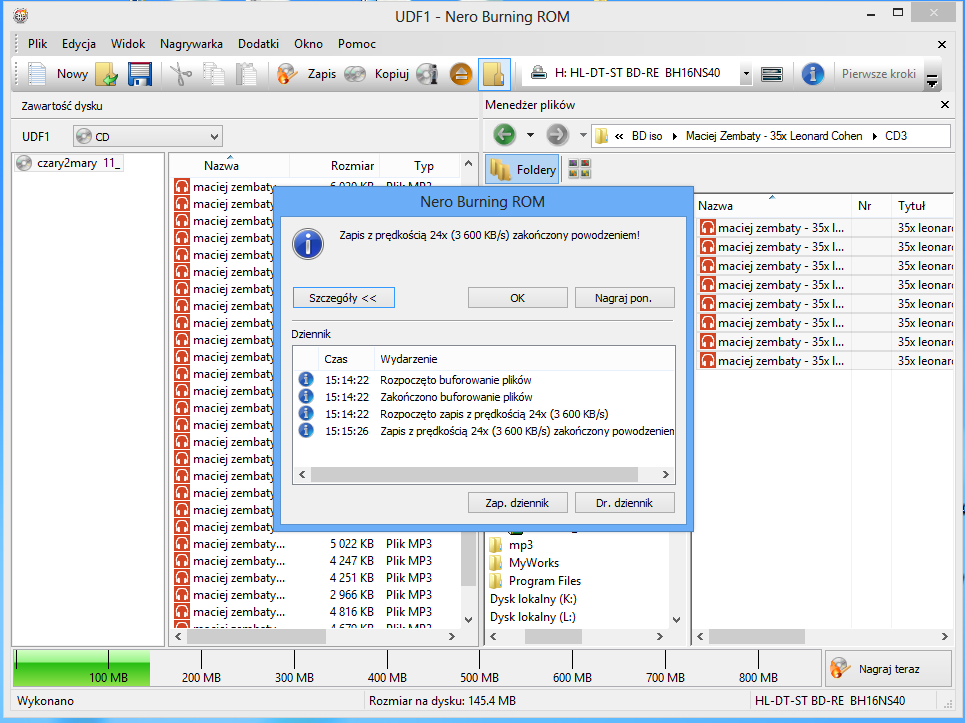
Task: Click Nagraj pon. to burn again
Action: pyautogui.click(x=625, y=298)
